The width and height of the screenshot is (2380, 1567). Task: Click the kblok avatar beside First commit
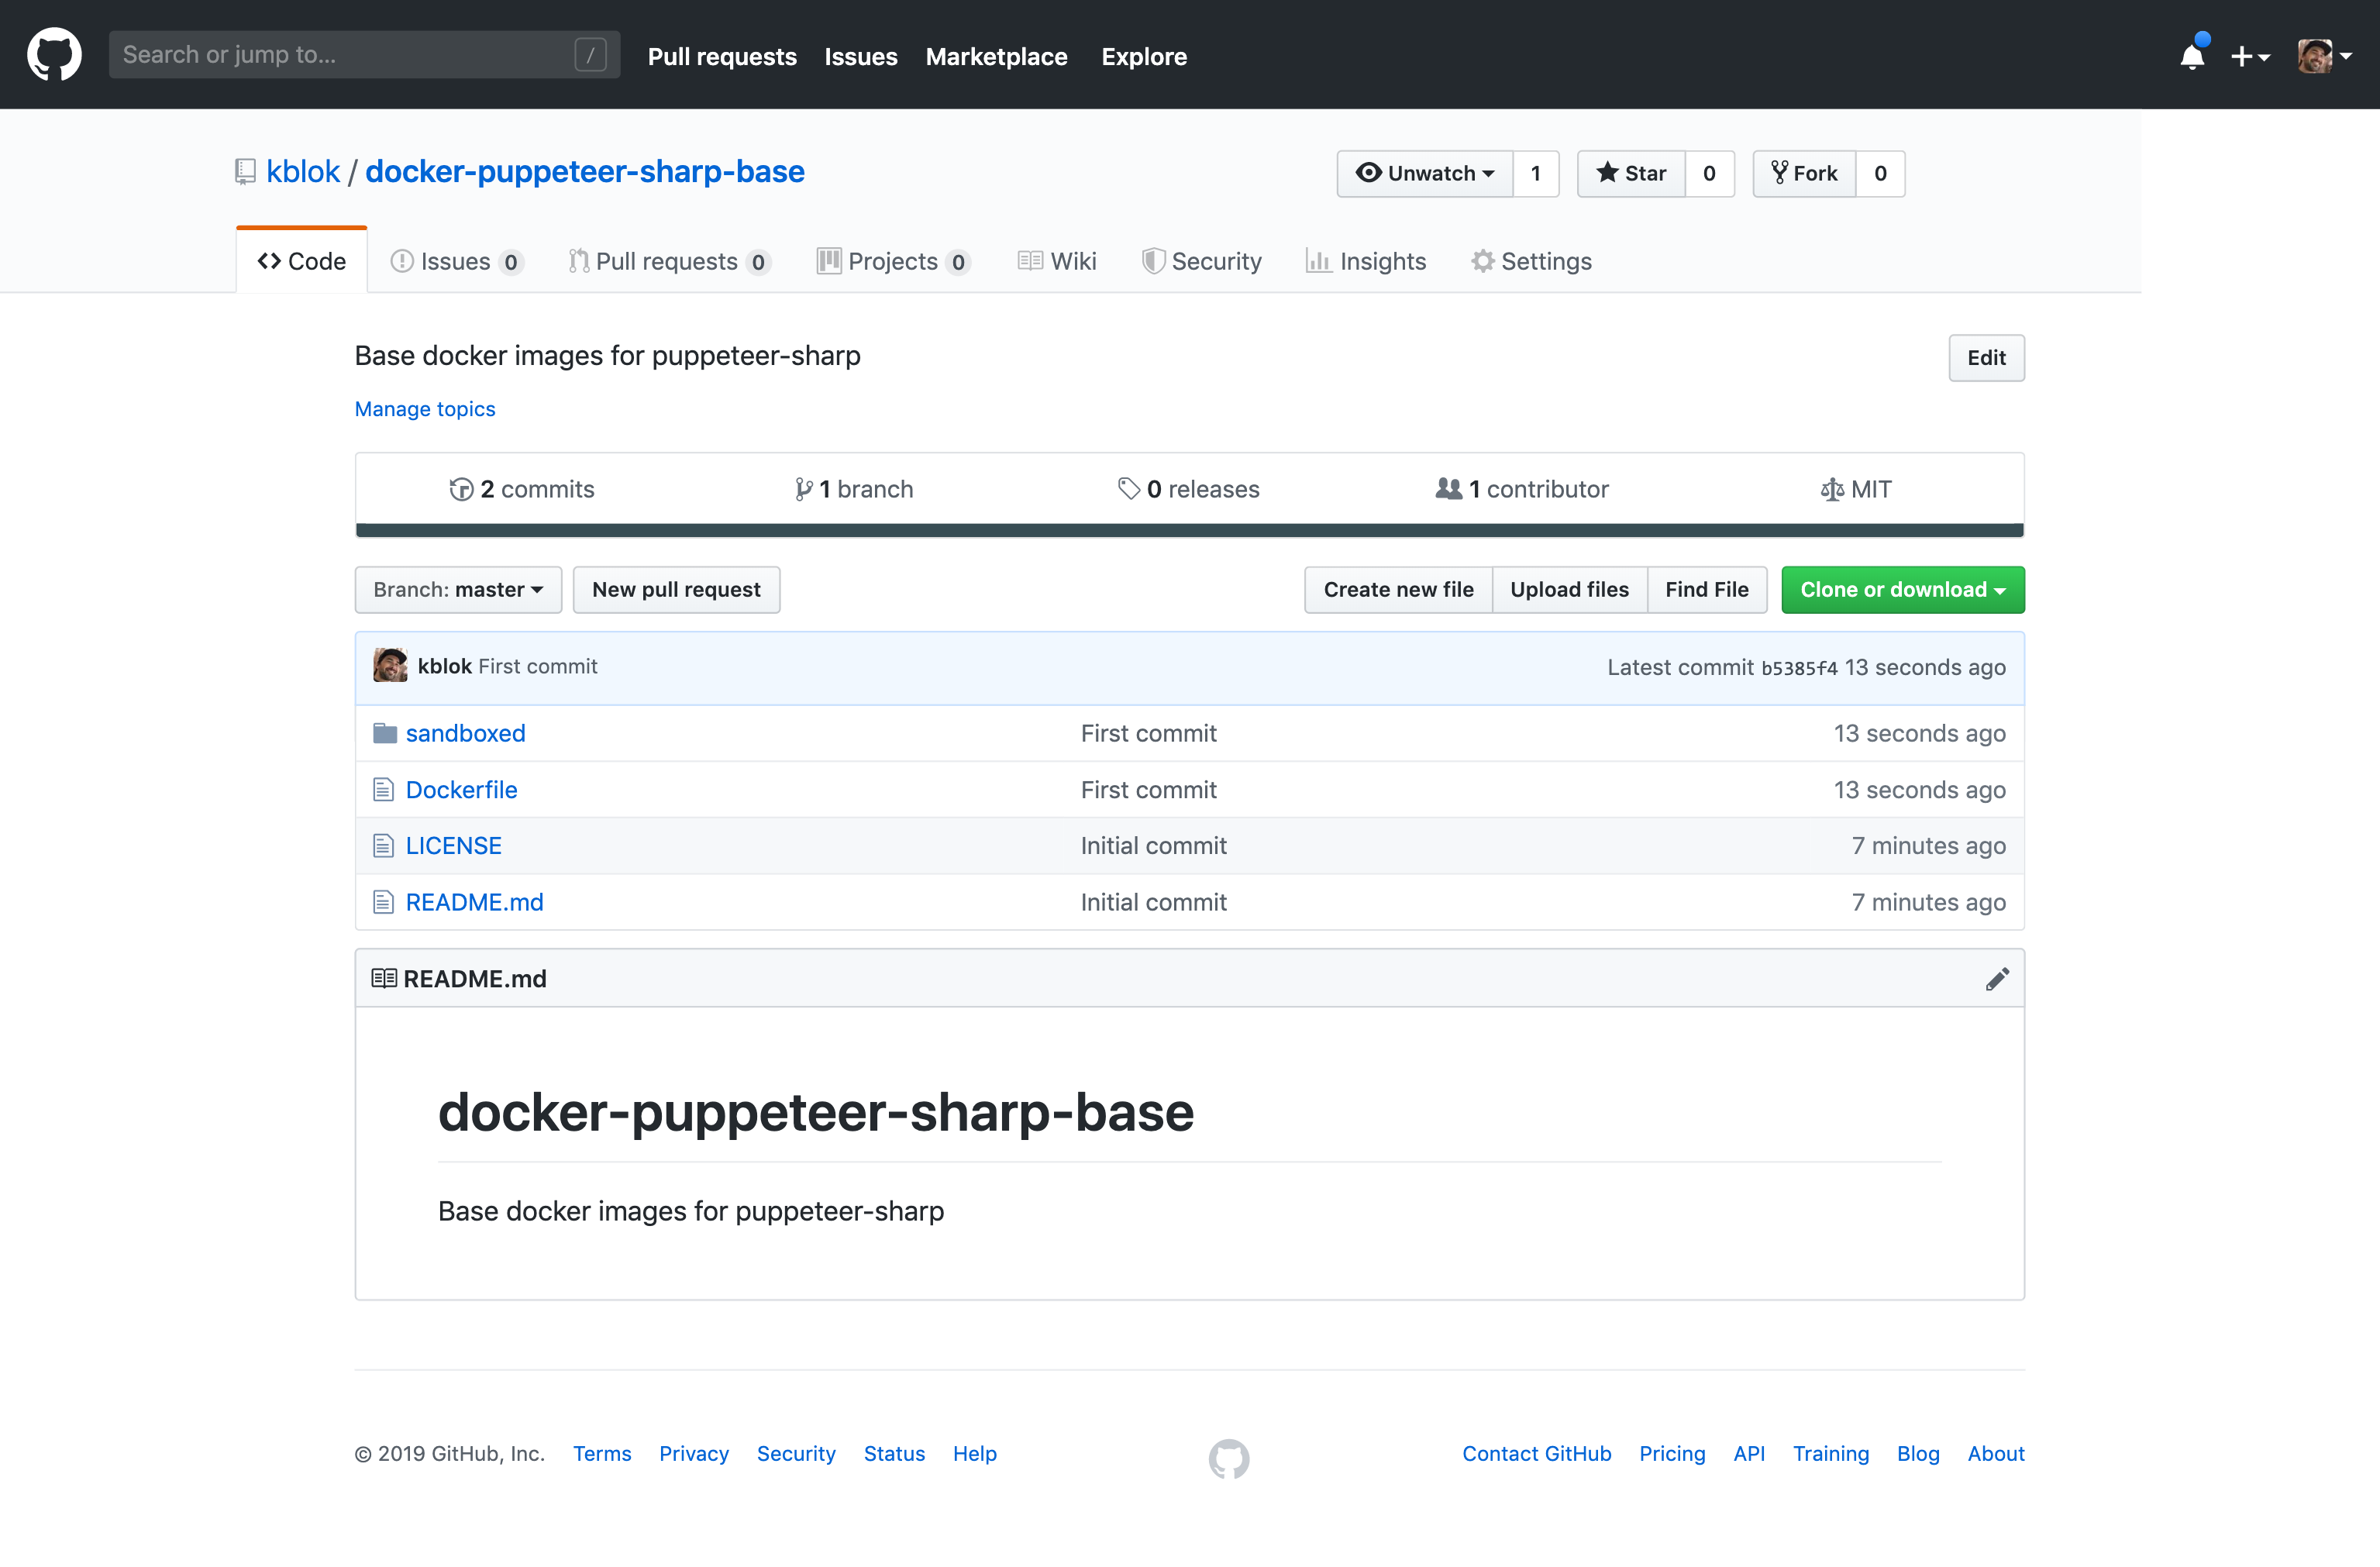click(x=390, y=666)
